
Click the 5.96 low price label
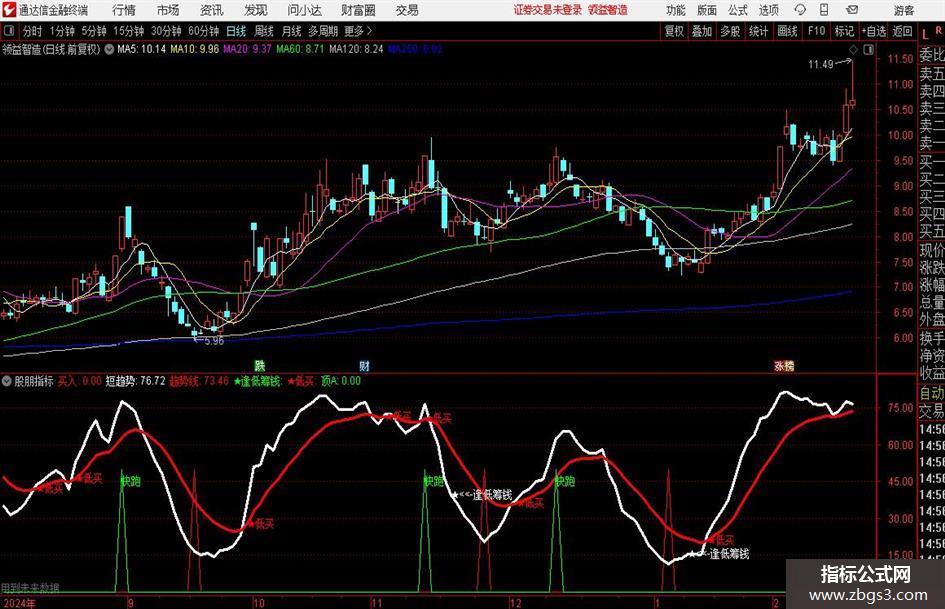tap(214, 341)
